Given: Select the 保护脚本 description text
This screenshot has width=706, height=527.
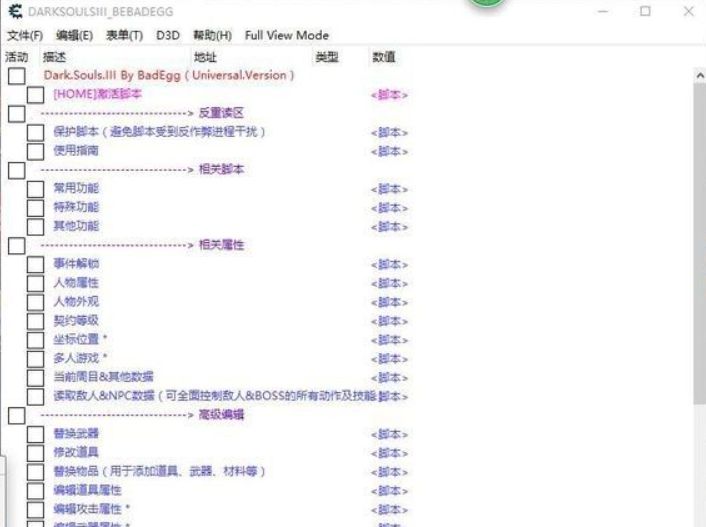Looking at the screenshot, I should point(159,132).
